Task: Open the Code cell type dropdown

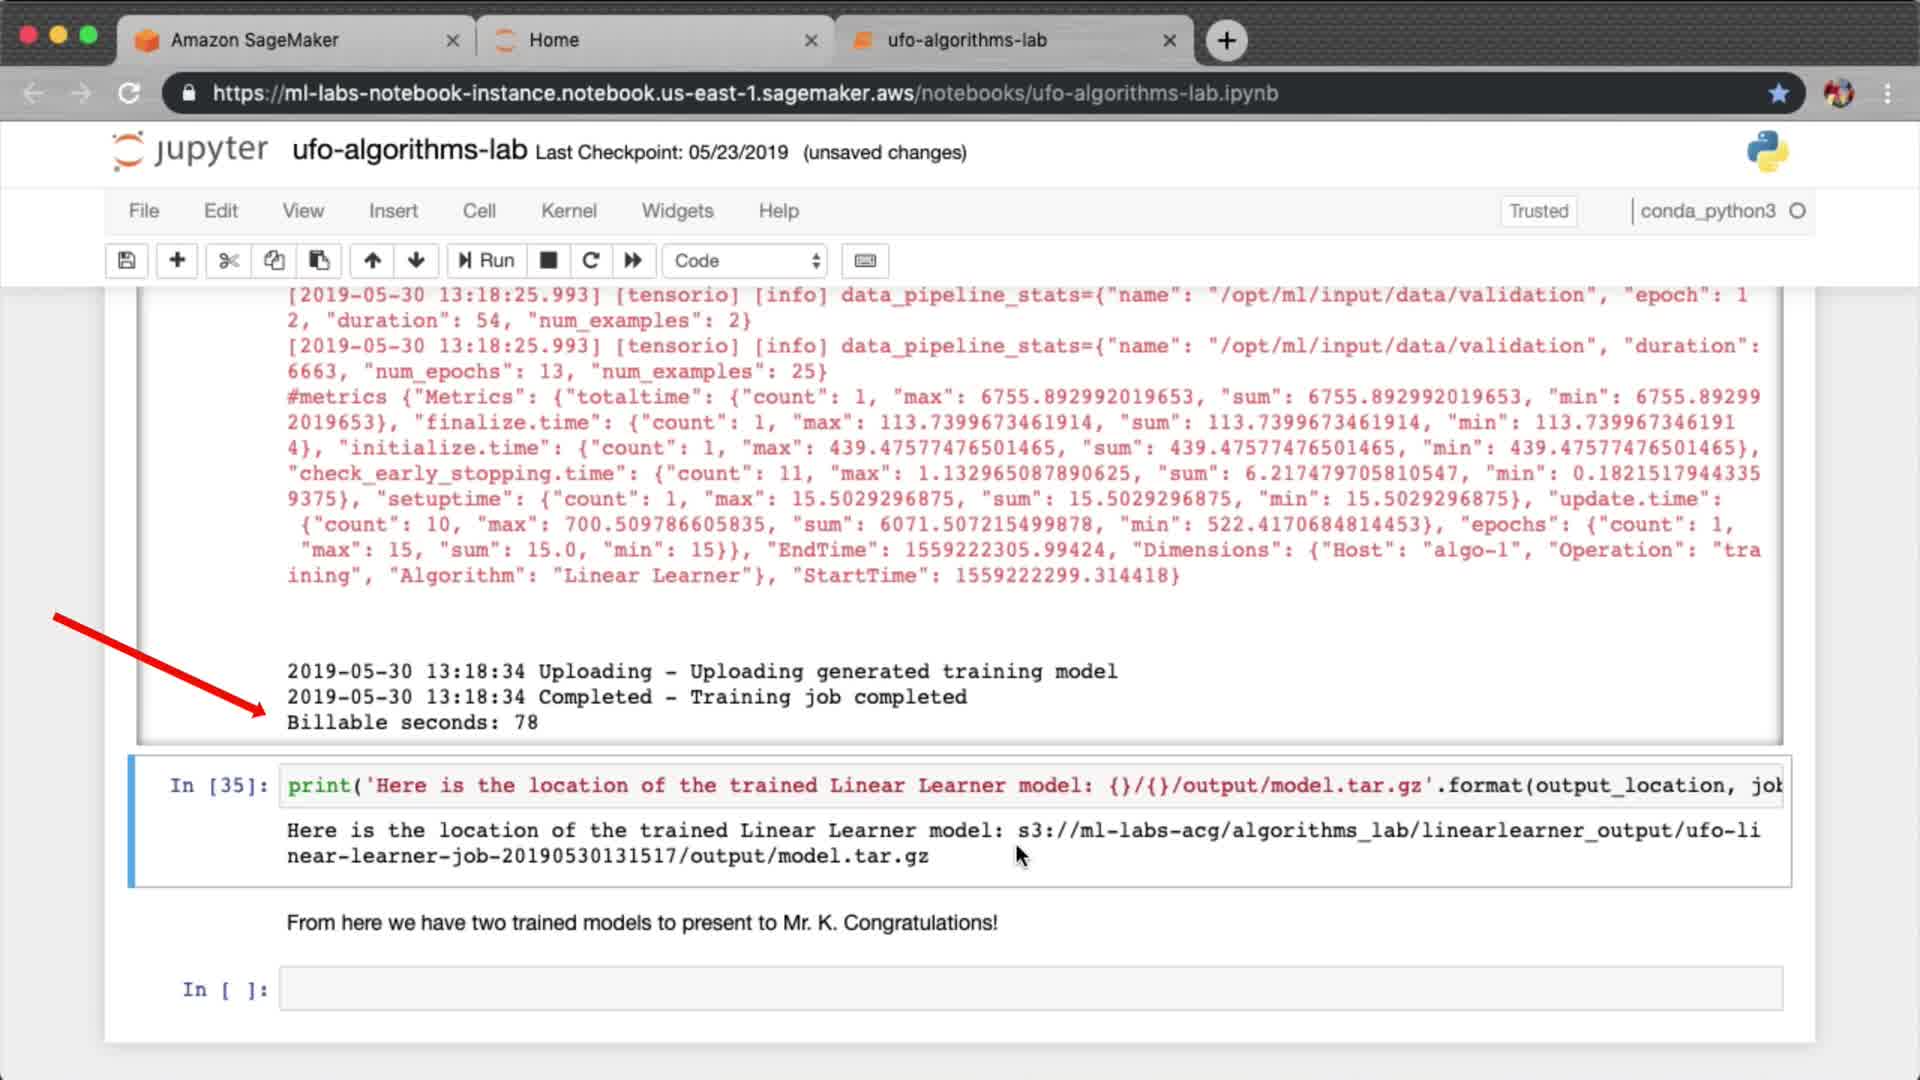Action: point(746,261)
